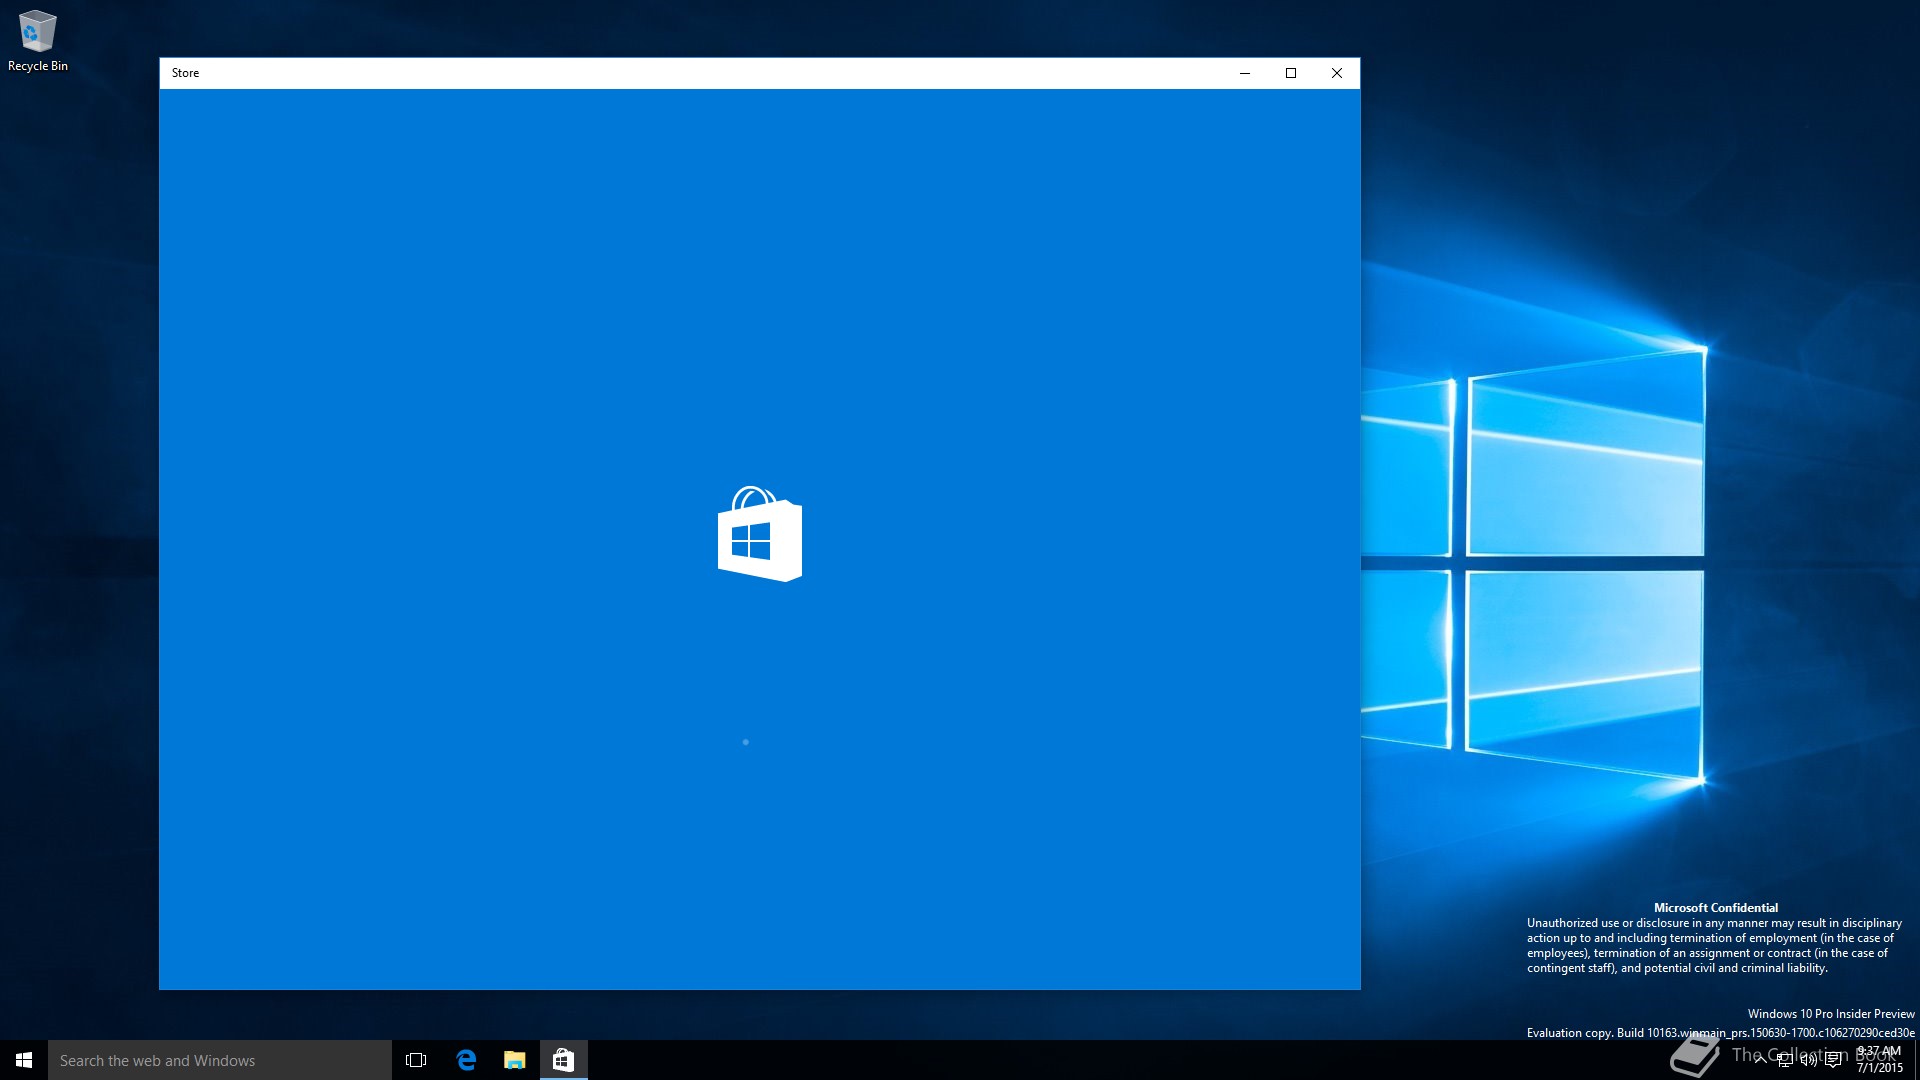Open the clock showing 9:37 AM

click(x=1879, y=1060)
